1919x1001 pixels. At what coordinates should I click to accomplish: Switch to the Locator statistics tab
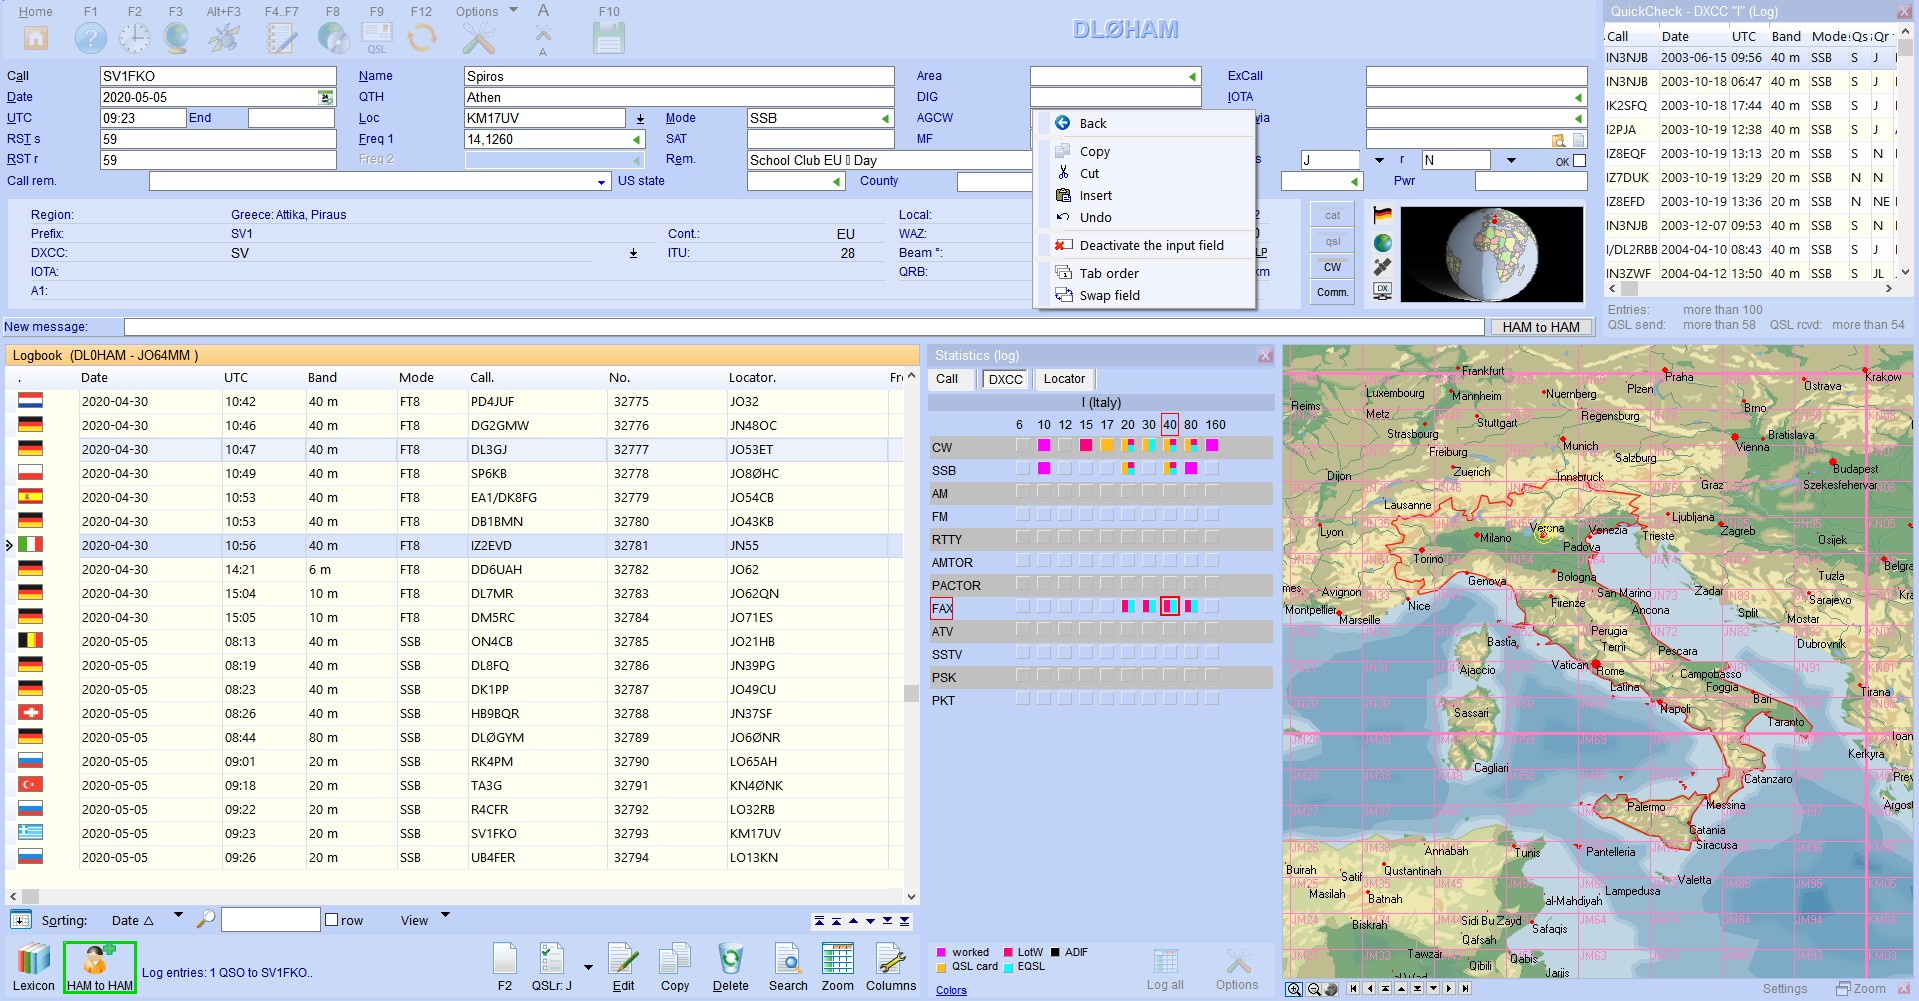click(1064, 379)
